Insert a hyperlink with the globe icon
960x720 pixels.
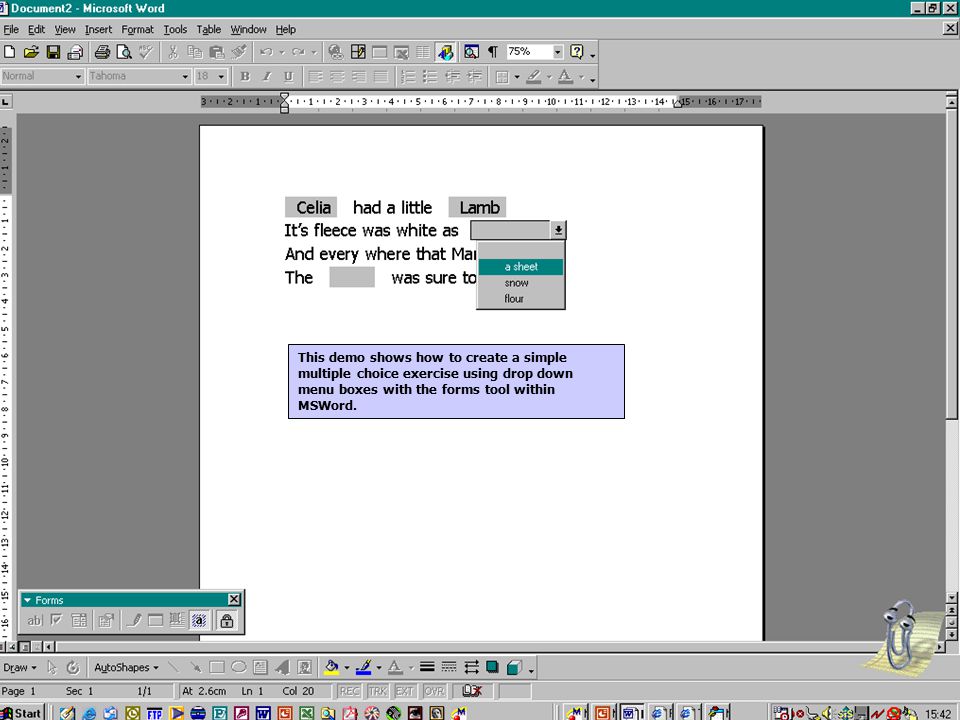click(x=336, y=52)
